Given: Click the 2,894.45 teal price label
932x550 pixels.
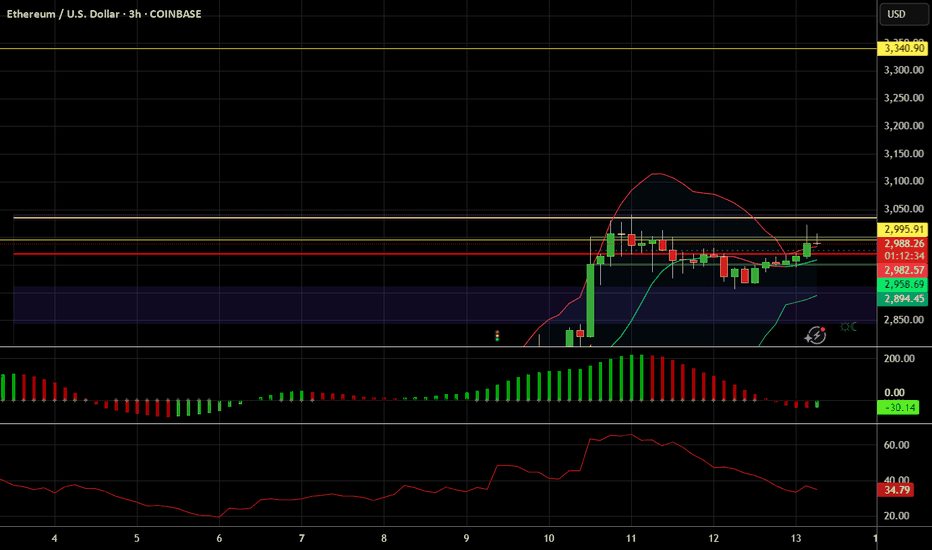Looking at the screenshot, I should 902,298.
